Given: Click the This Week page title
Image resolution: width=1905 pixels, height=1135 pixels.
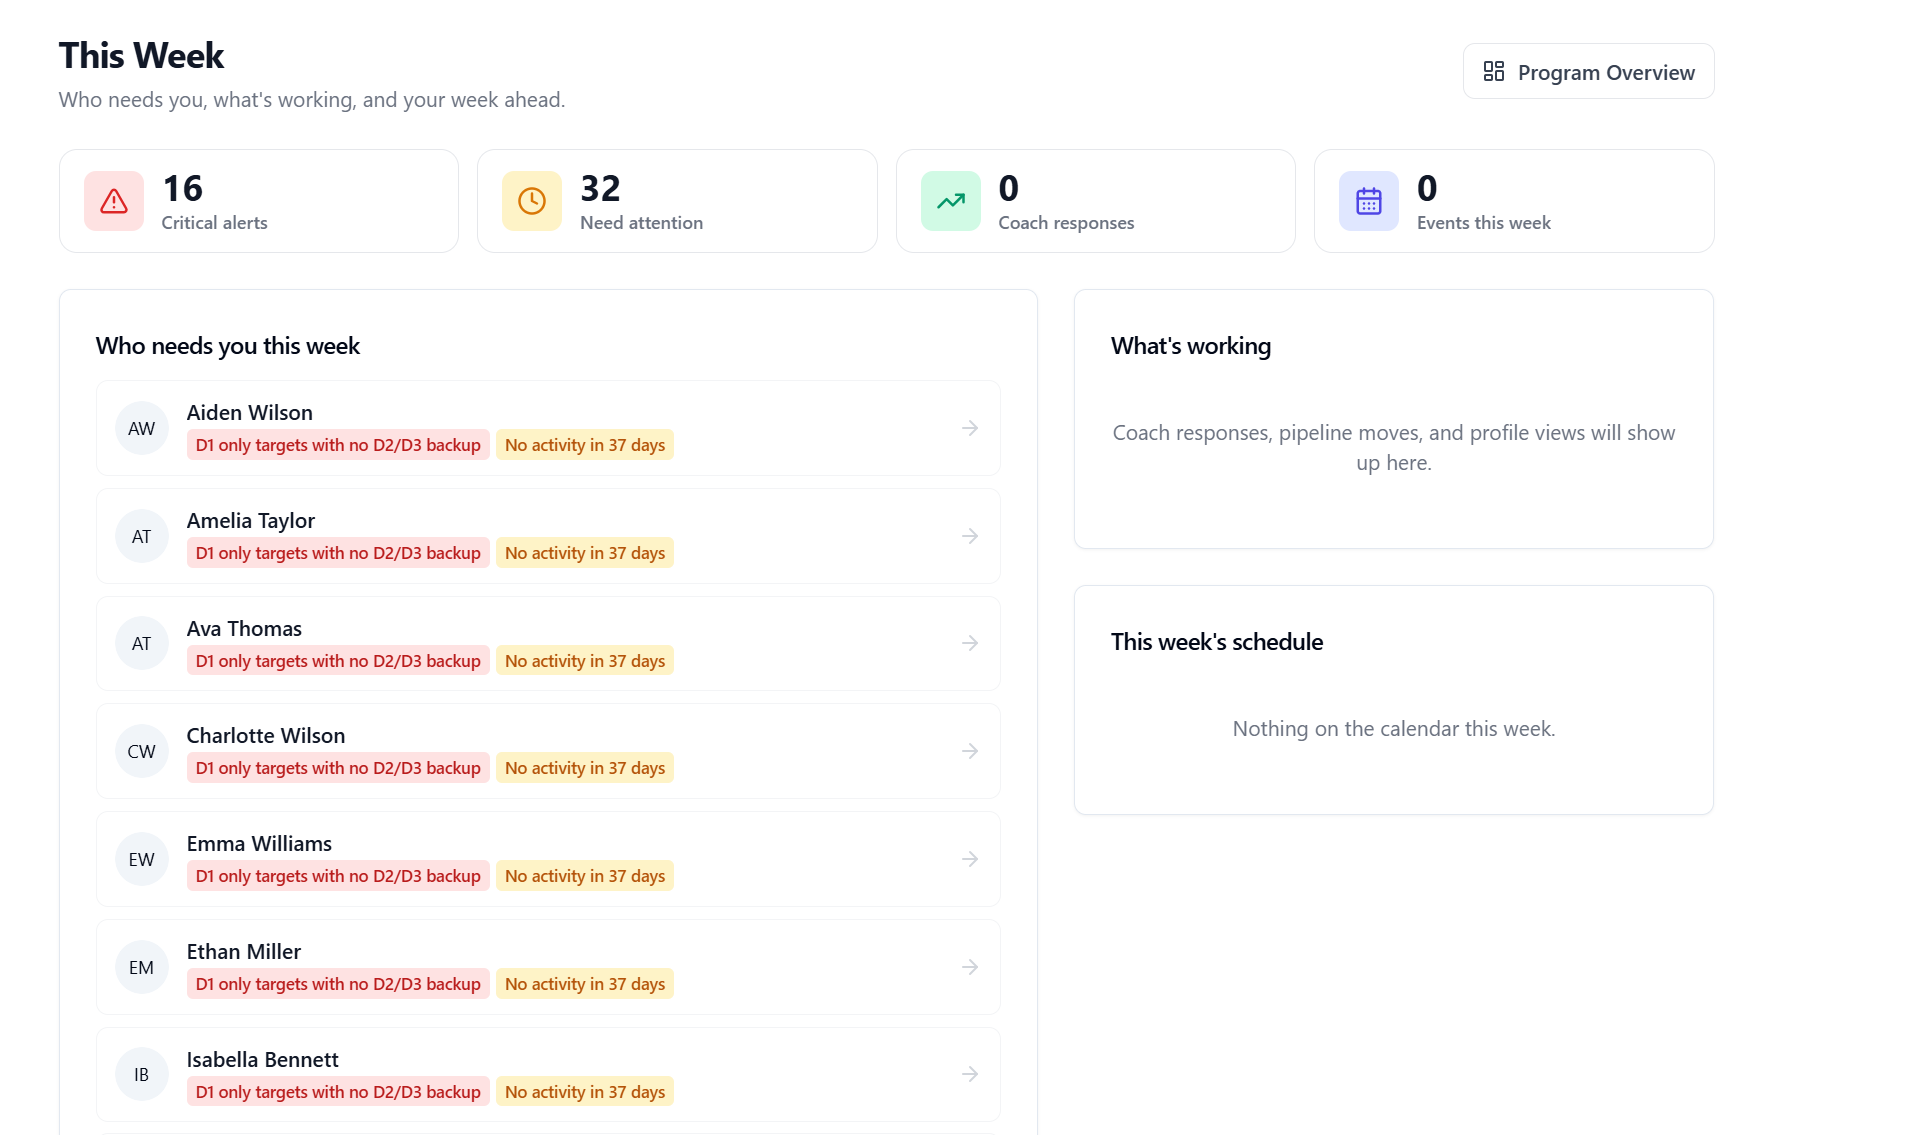Looking at the screenshot, I should [x=141, y=56].
